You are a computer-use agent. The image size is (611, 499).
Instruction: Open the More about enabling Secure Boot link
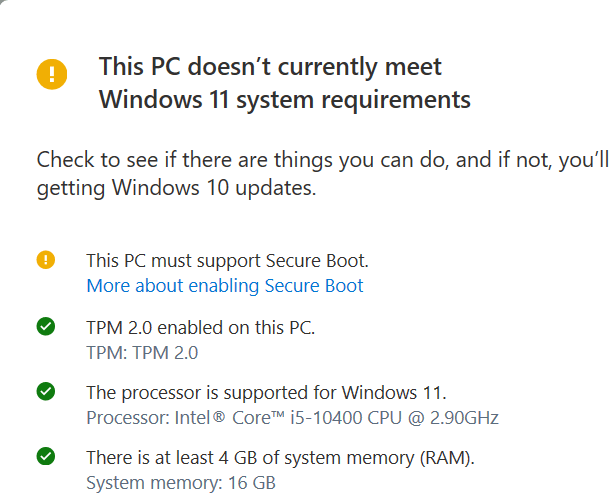[x=224, y=286]
